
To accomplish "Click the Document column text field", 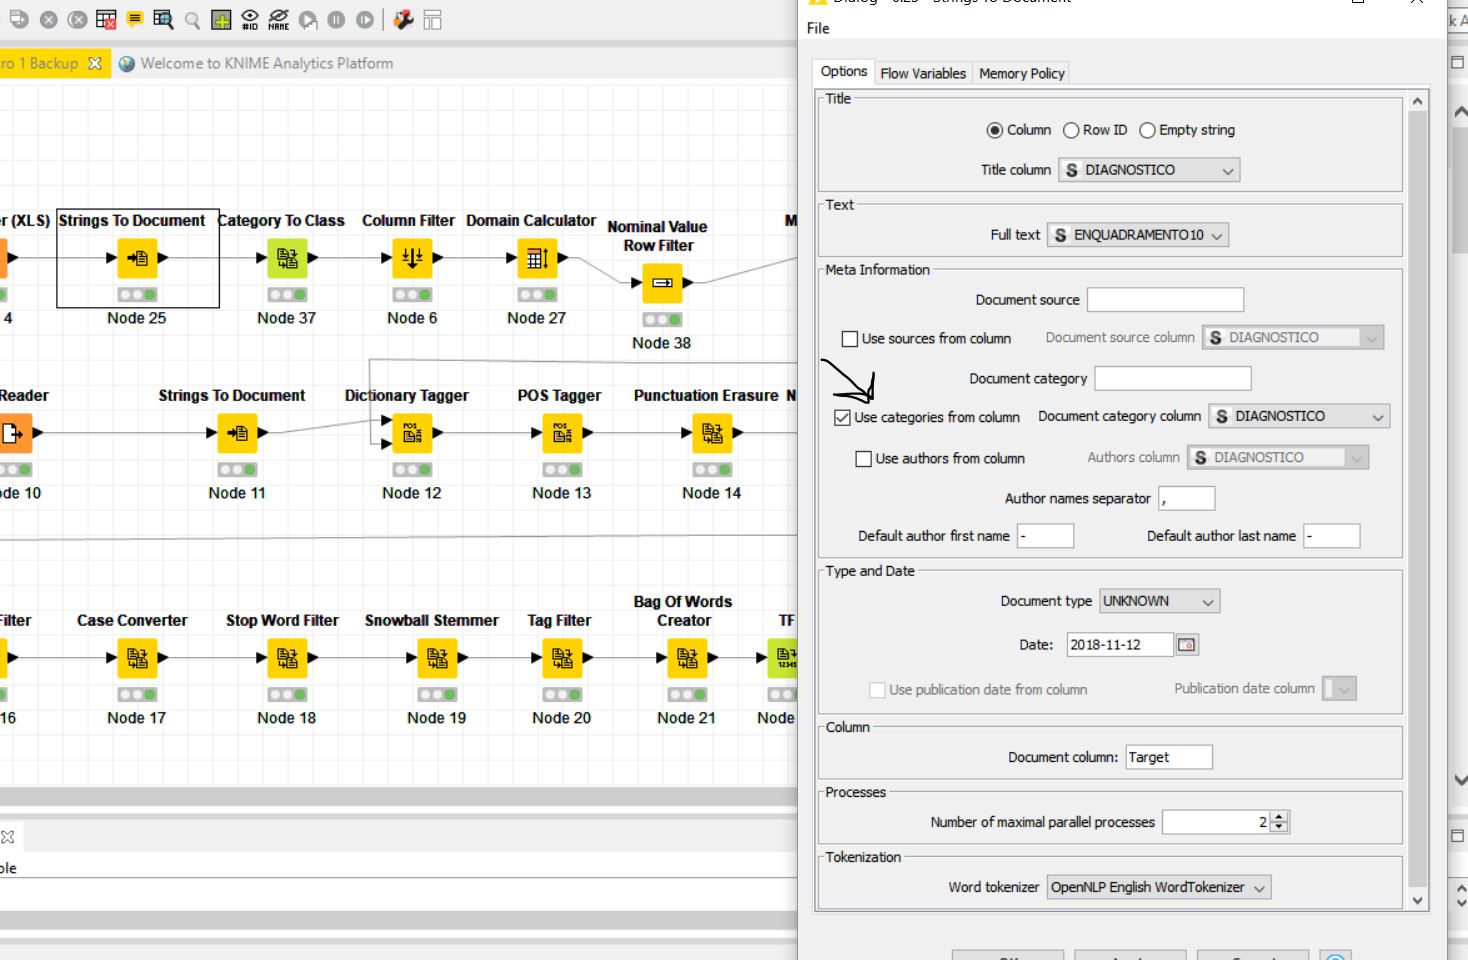I will [1168, 757].
